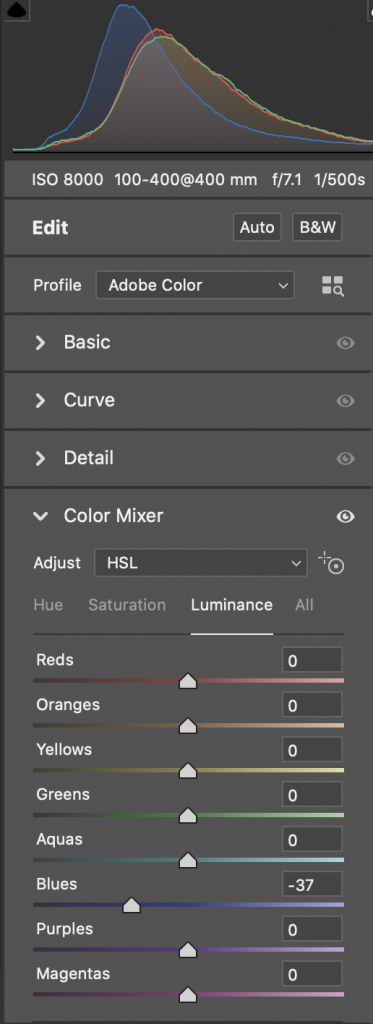Screen dimensions: 373x1024
Task: Click the Oranges luminance value field
Action: [312, 706]
